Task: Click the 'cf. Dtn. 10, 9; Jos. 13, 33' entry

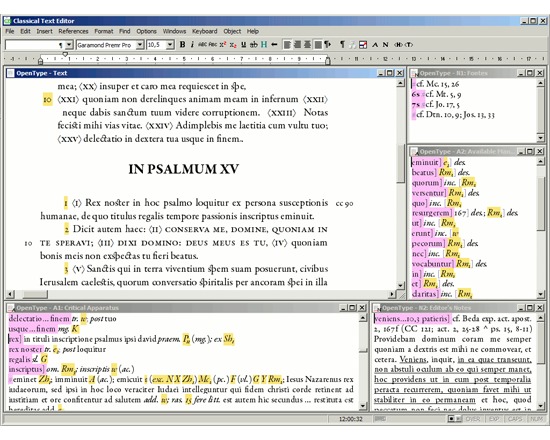Action: pos(455,114)
